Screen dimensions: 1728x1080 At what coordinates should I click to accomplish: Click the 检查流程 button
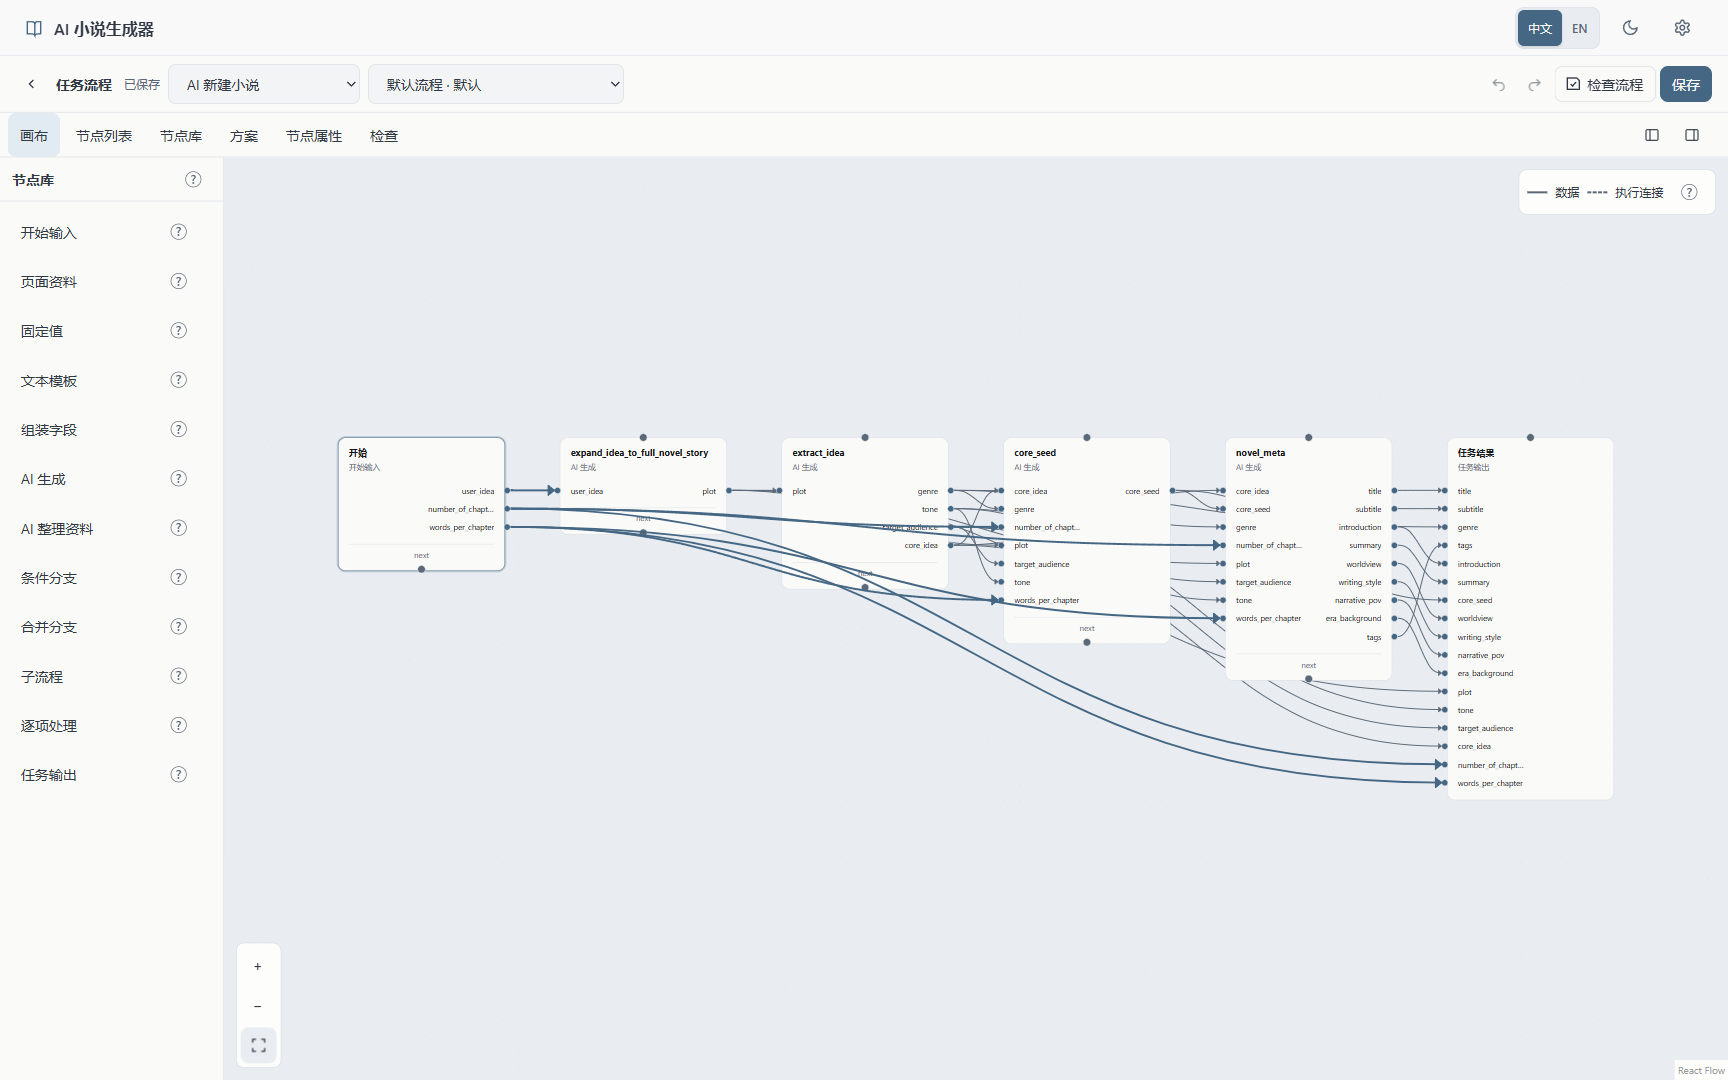click(1605, 85)
